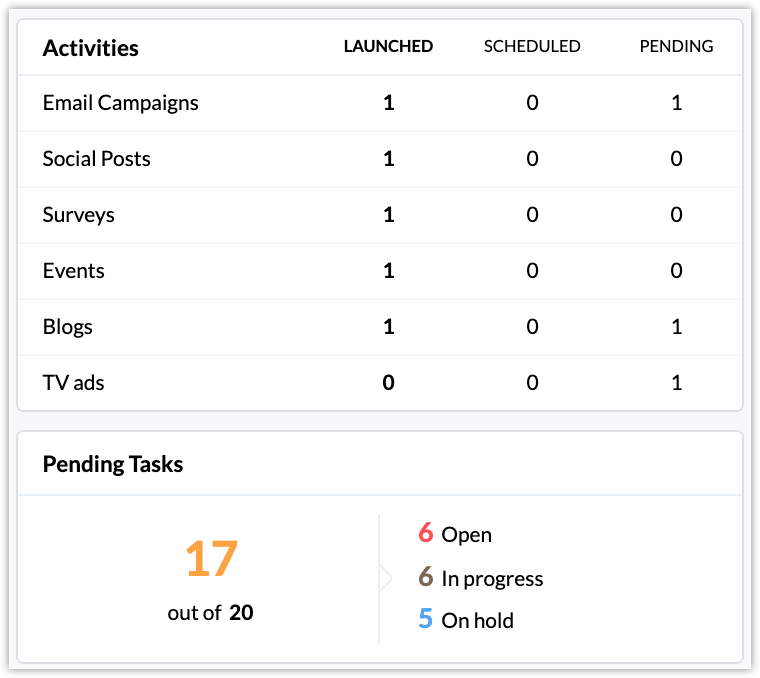
Task: Open the Email Campaigns activity row
Action: tap(120, 103)
